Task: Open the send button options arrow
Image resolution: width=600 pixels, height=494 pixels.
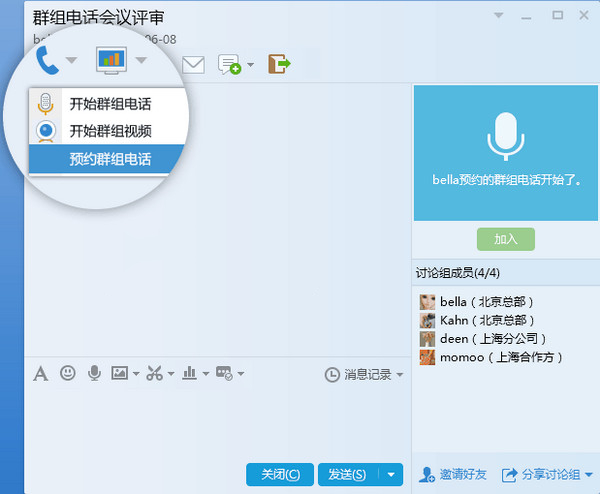Action: coord(392,474)
